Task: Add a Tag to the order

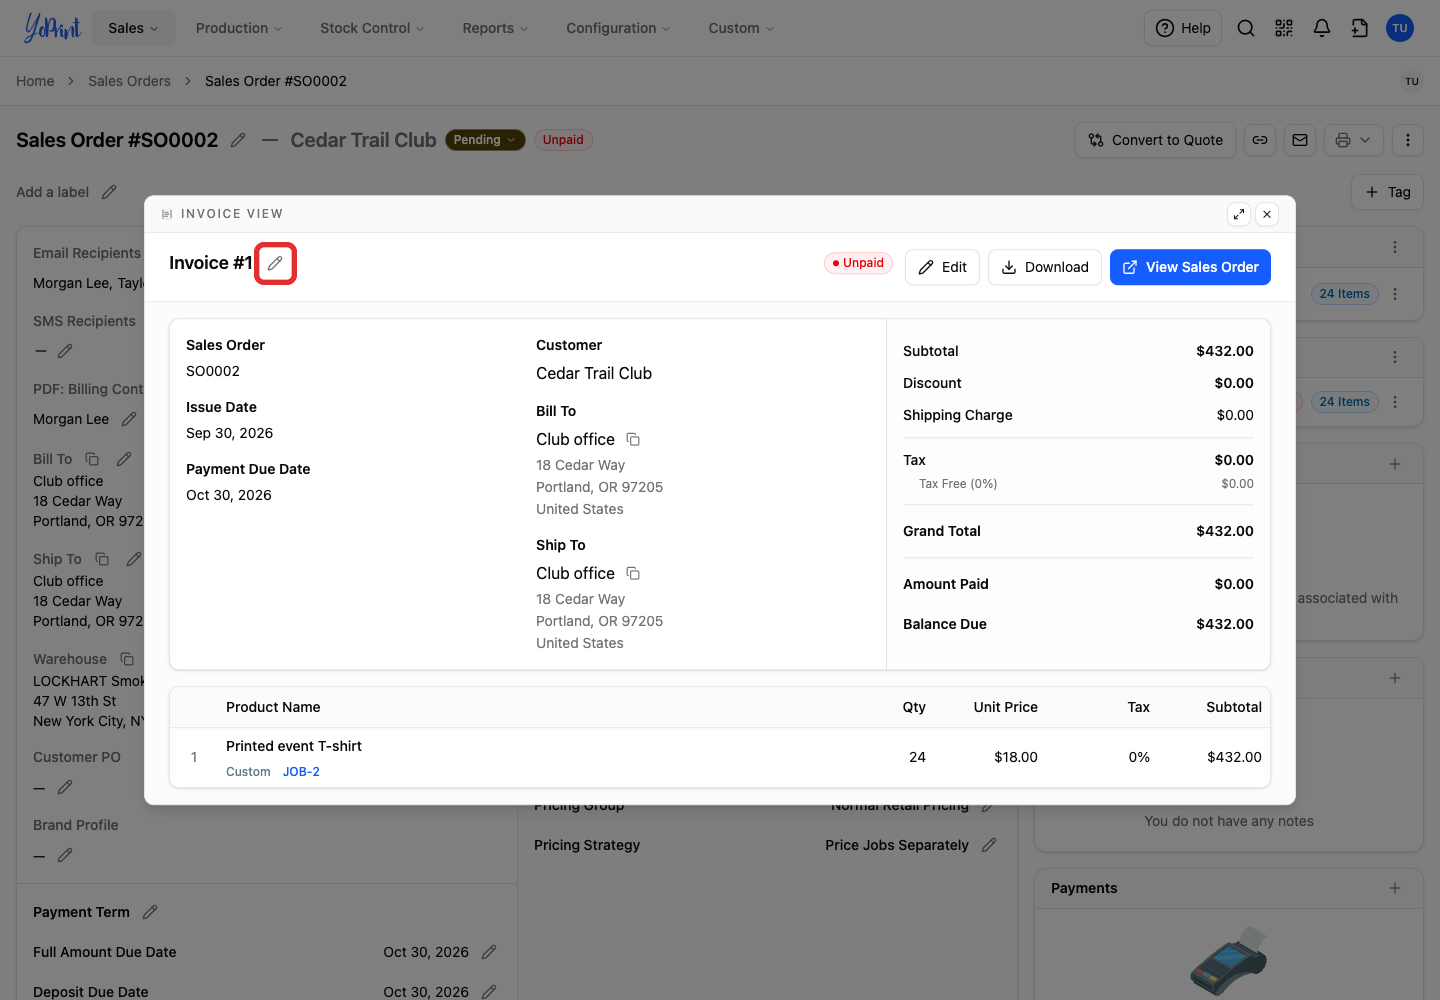Action: 1387,192
